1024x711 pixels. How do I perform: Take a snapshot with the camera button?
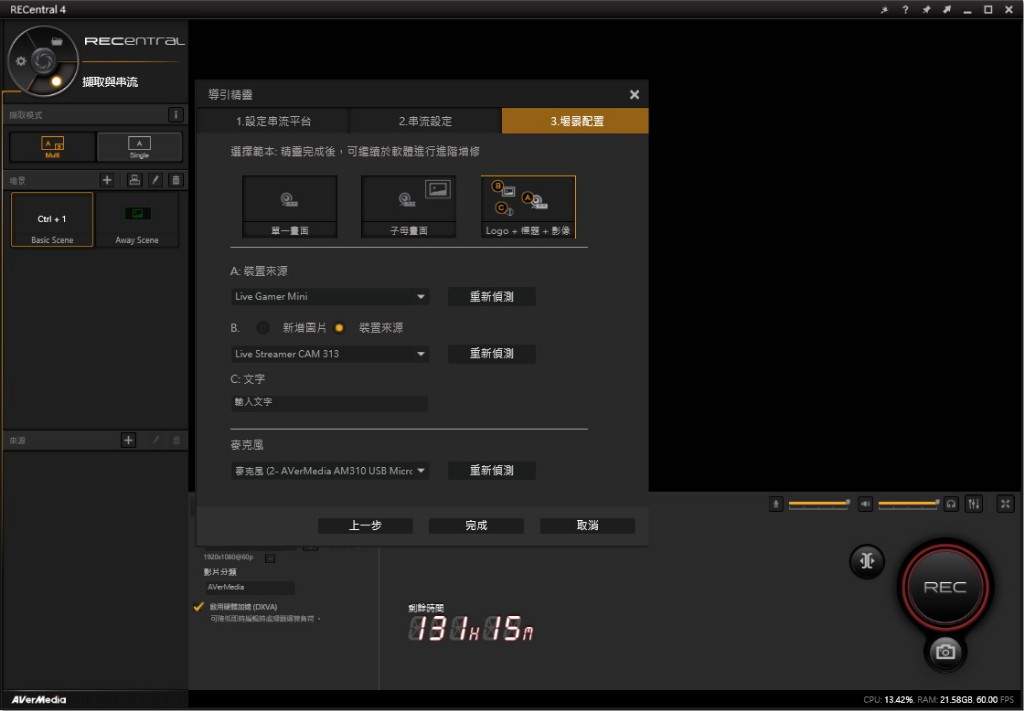point(945,652)
